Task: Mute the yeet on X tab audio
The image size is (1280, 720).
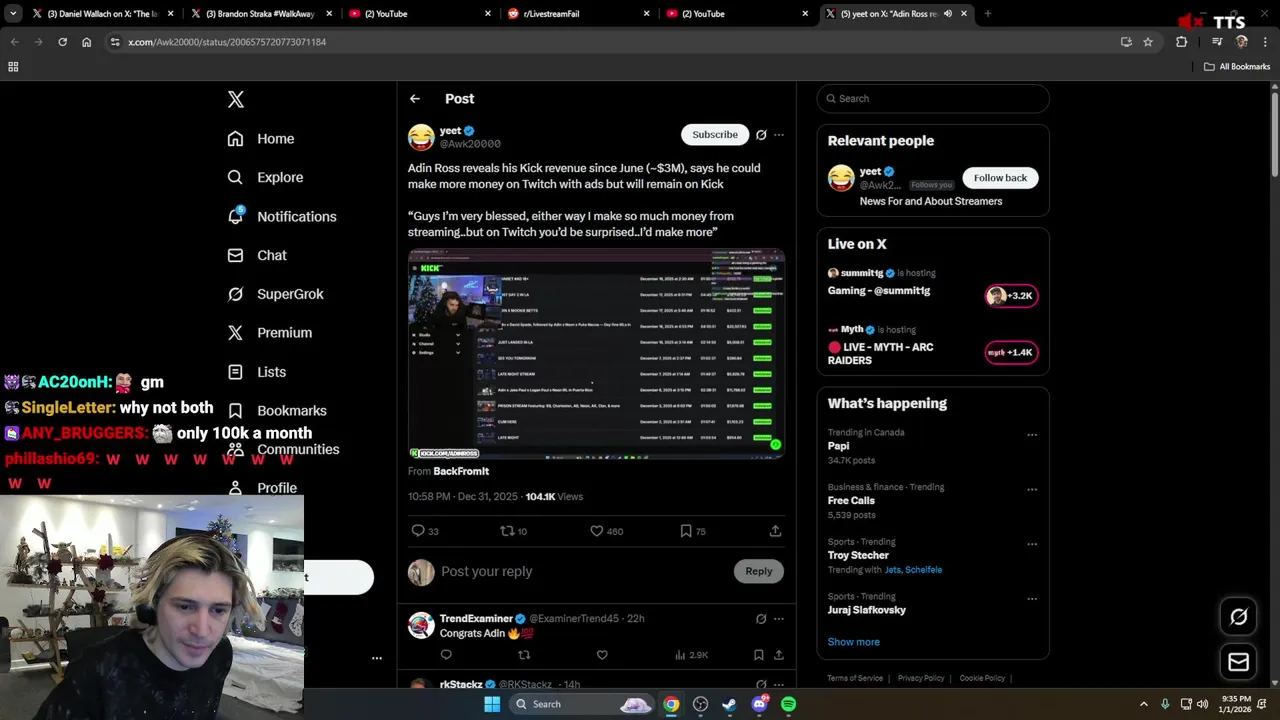Action: pos(948,14)
